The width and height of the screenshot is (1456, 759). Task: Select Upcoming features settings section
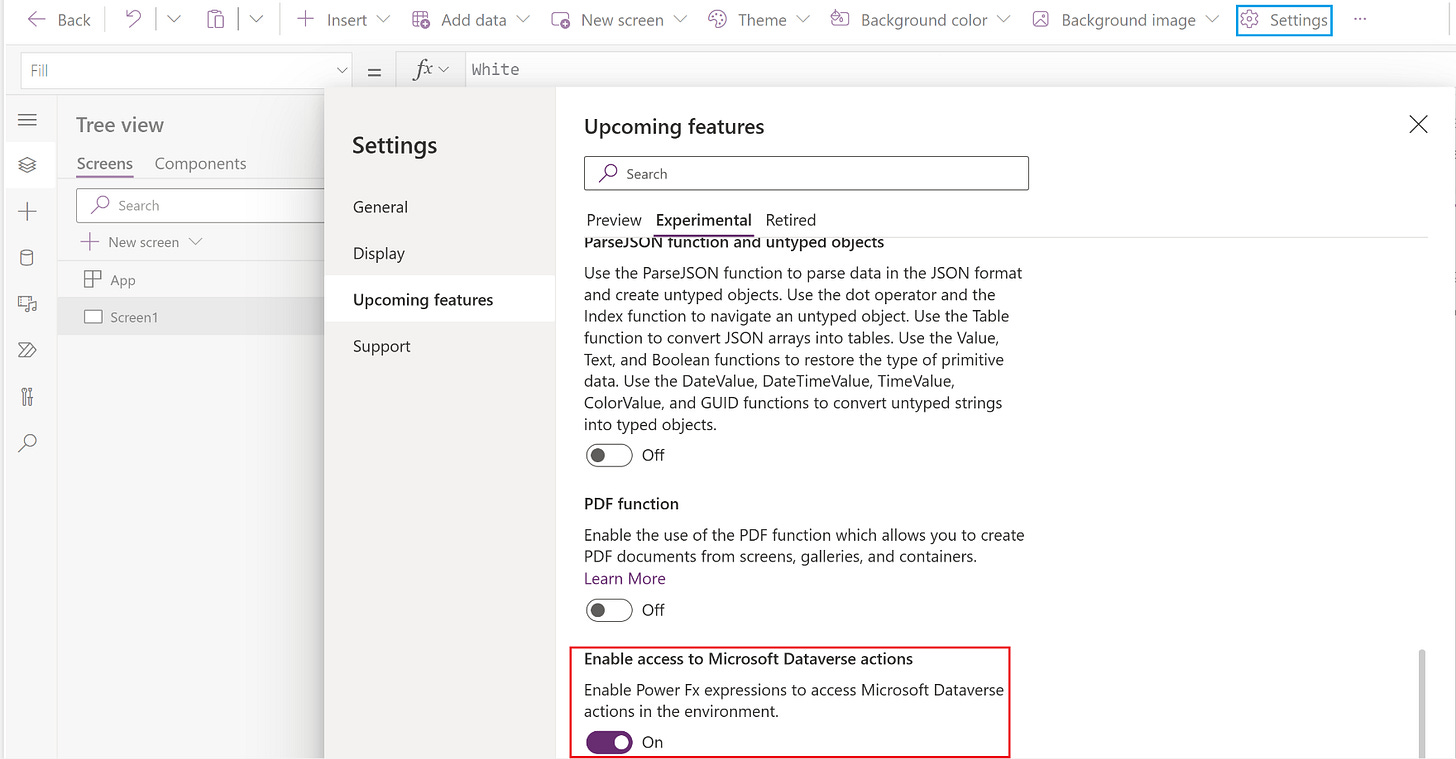click(x=440, y=299)
